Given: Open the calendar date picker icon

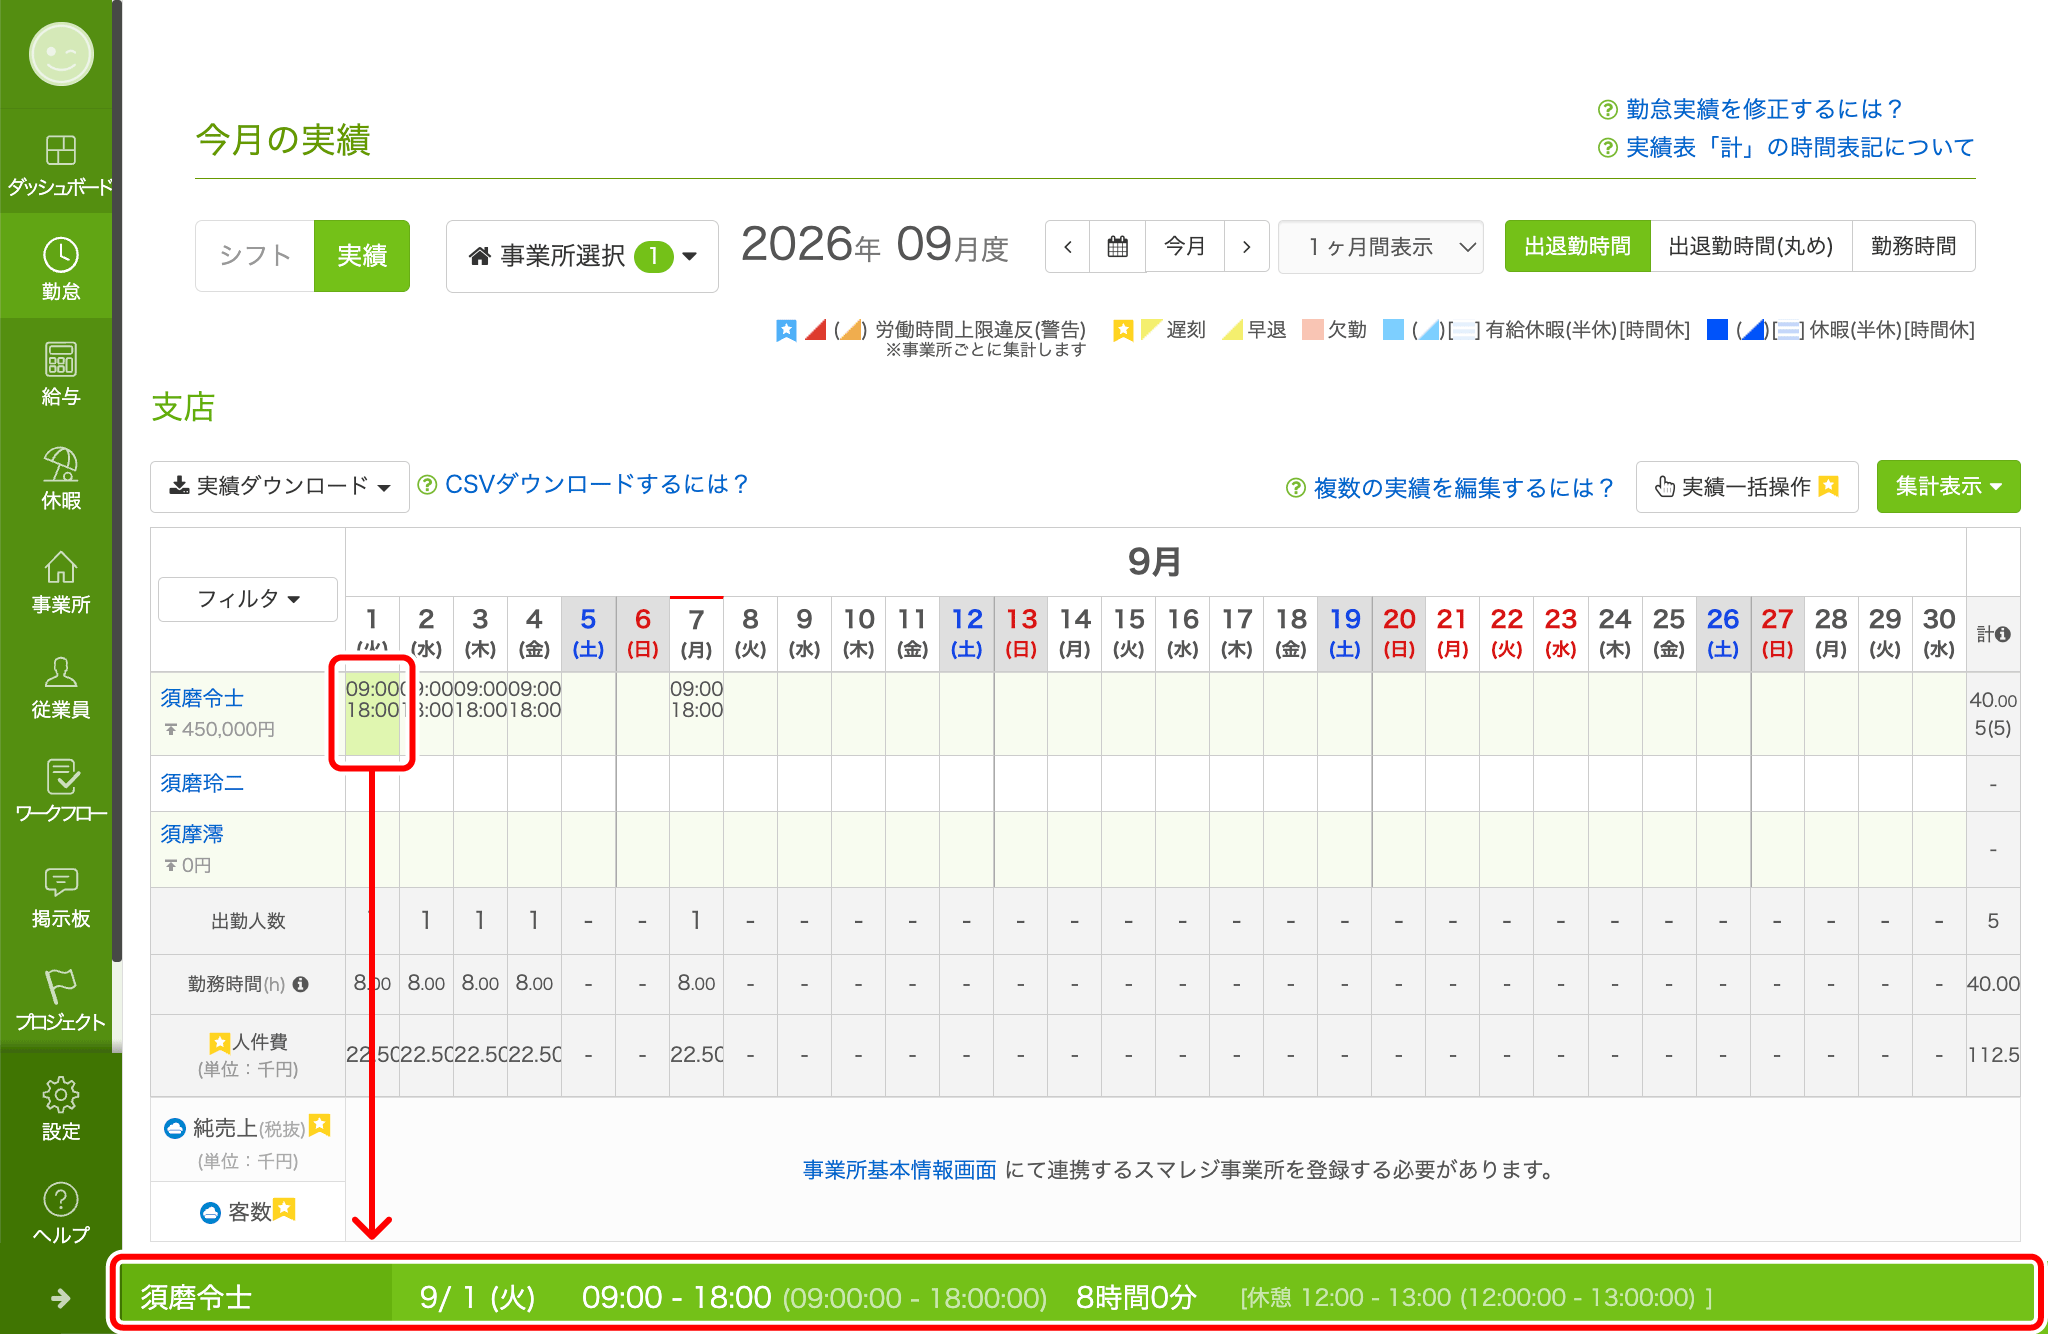Looking at the screenshot, I should point(1117,246).
